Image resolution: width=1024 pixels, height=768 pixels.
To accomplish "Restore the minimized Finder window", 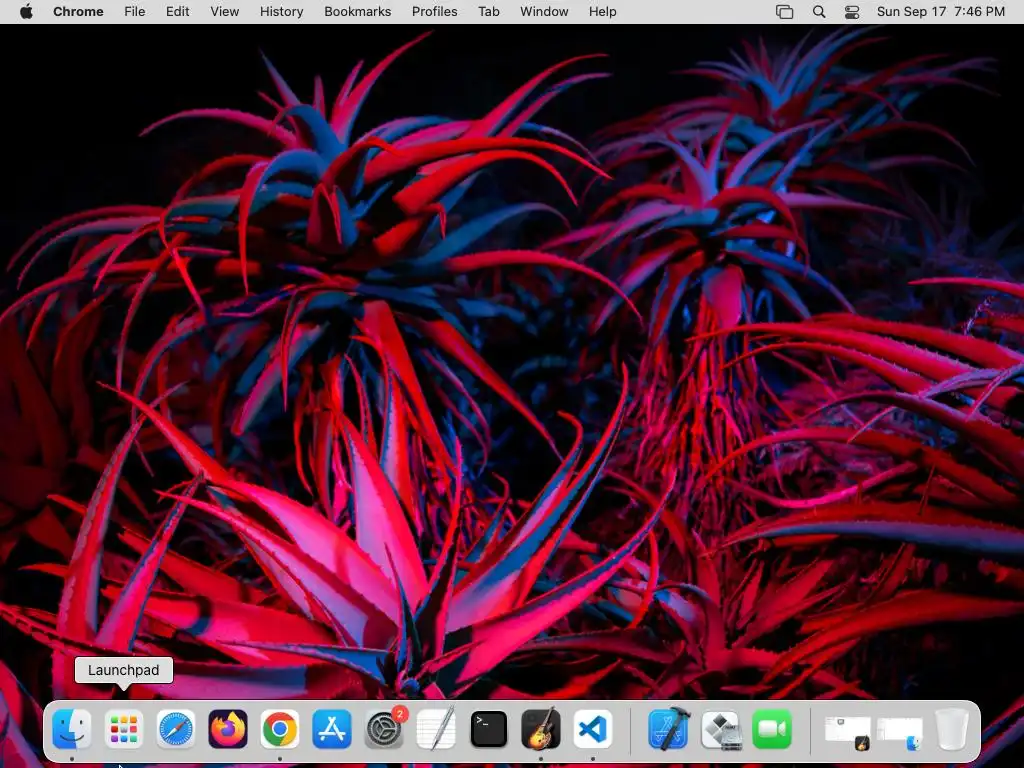I will tap(899, 731).
